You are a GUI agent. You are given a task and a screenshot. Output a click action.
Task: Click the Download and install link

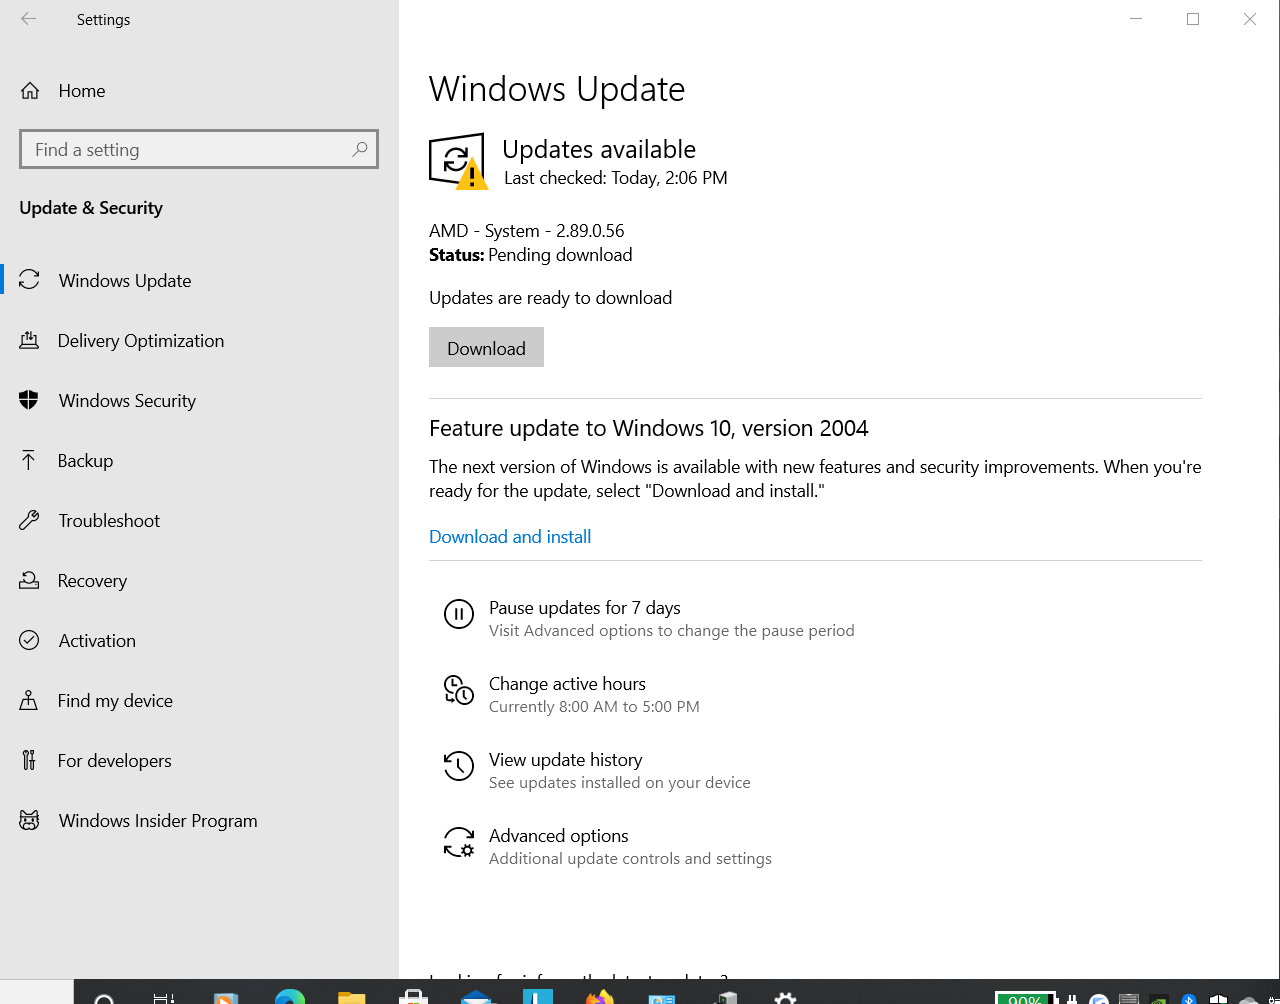point(510,537)
